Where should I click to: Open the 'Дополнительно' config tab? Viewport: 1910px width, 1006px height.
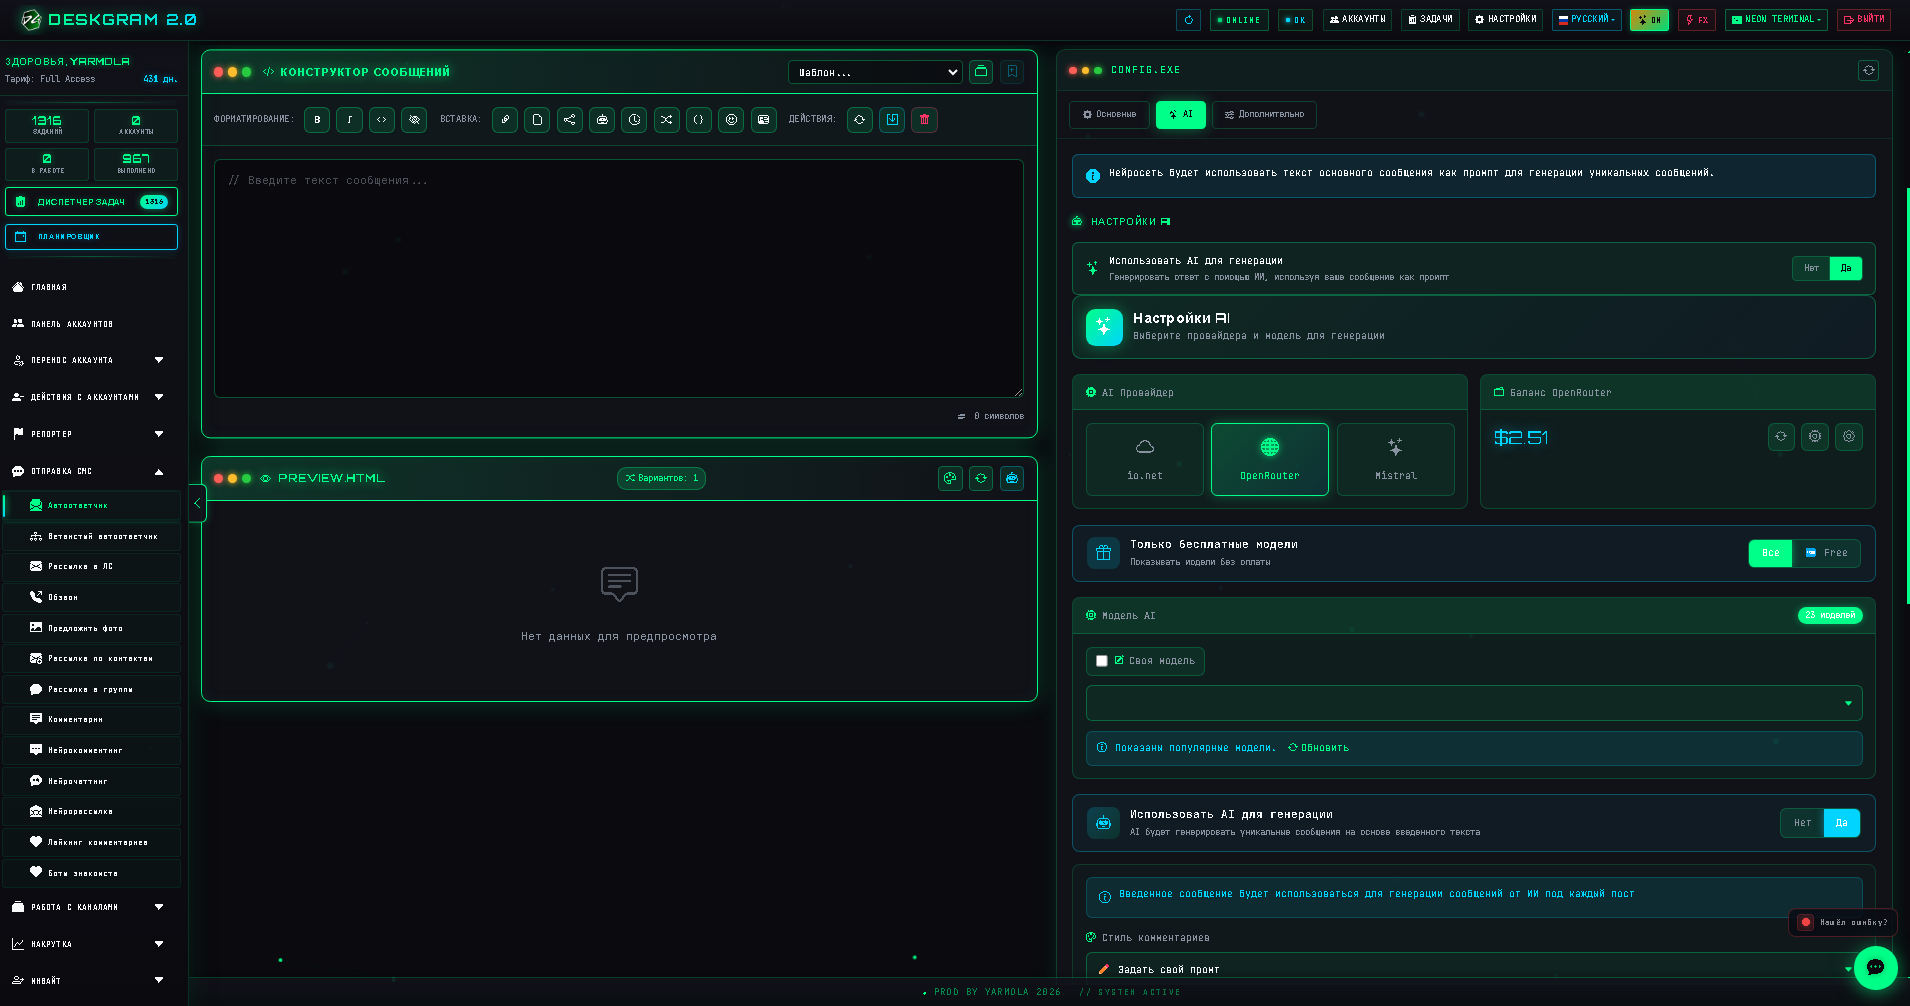tap(1264, 115)
